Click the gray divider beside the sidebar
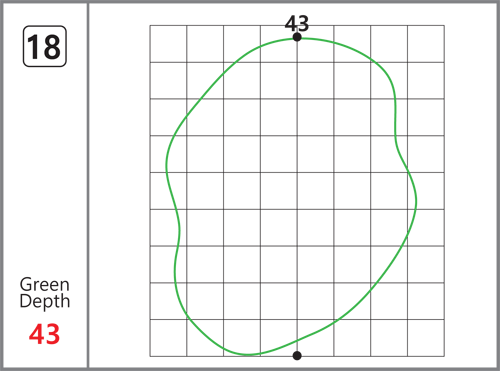Viewport: 500px width, 371px height. click(88, 185)
